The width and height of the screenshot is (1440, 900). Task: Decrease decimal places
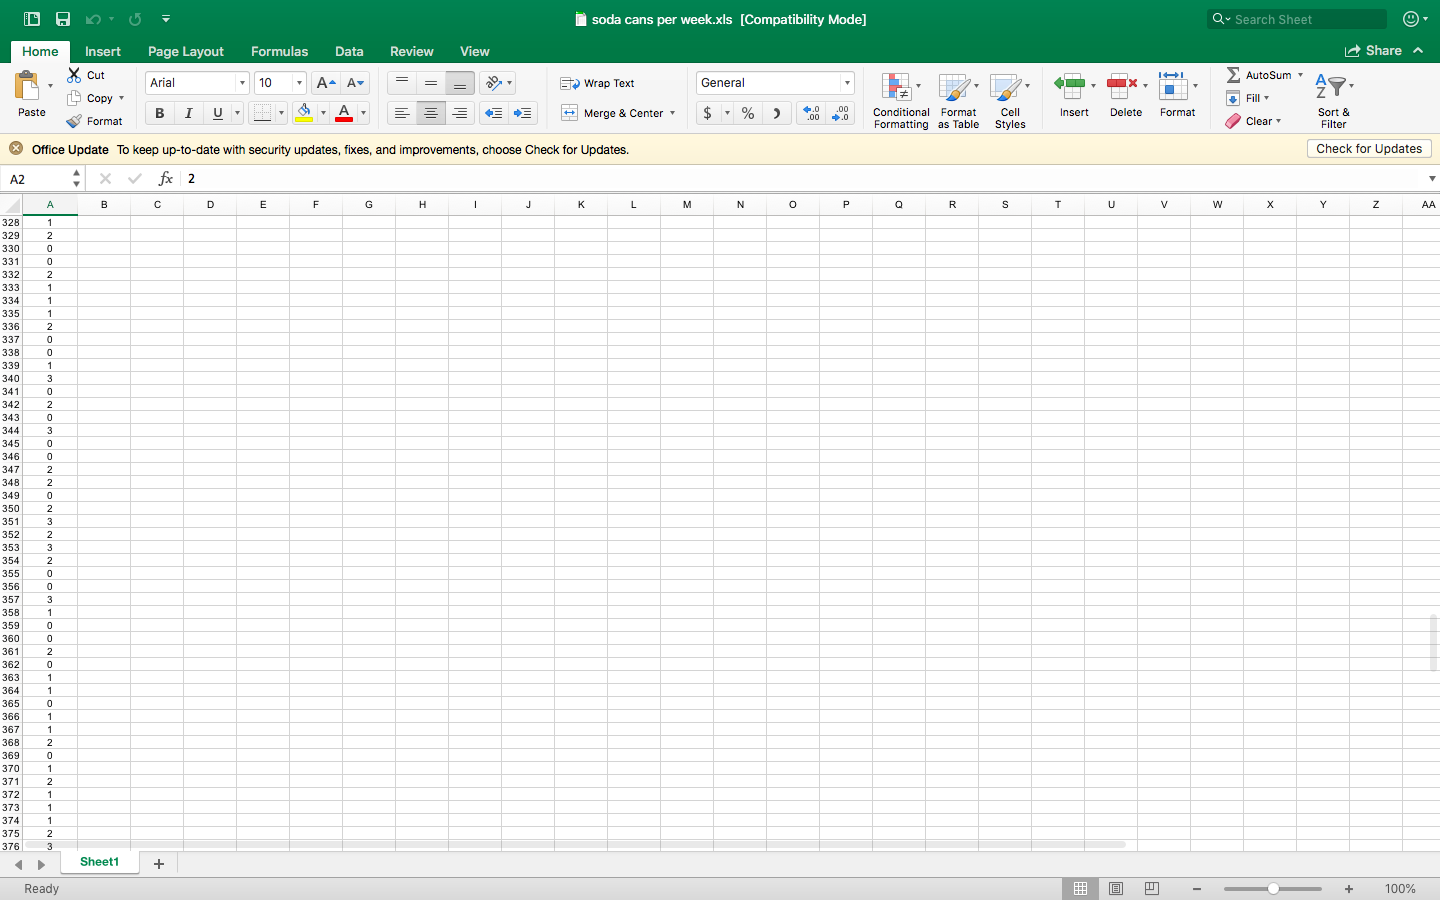pos(841,113)
